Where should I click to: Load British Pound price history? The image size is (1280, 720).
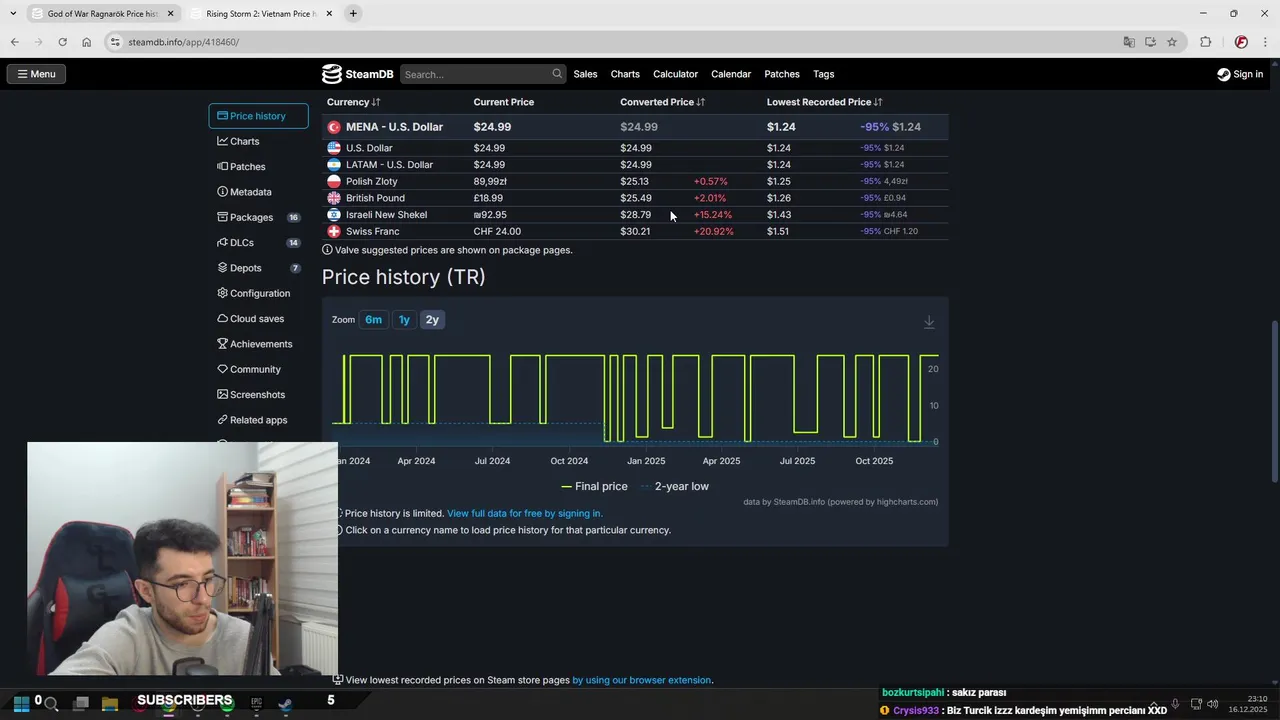375,198
